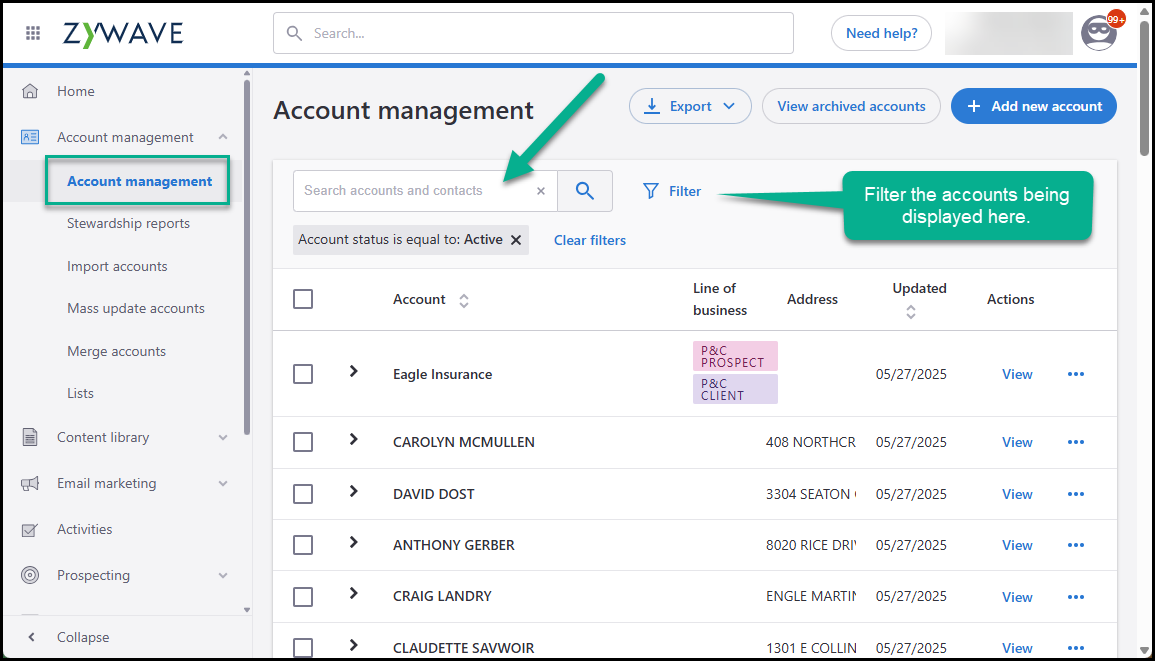The image size is (1155, 661).
Task: Click View archived accounts button
Action: pos(851,106)
